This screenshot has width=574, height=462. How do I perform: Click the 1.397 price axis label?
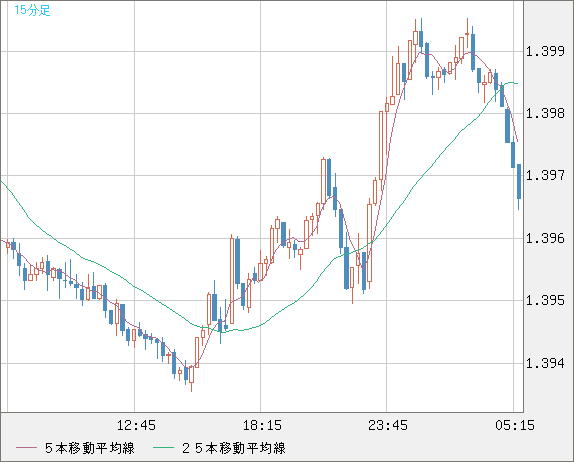545,175
